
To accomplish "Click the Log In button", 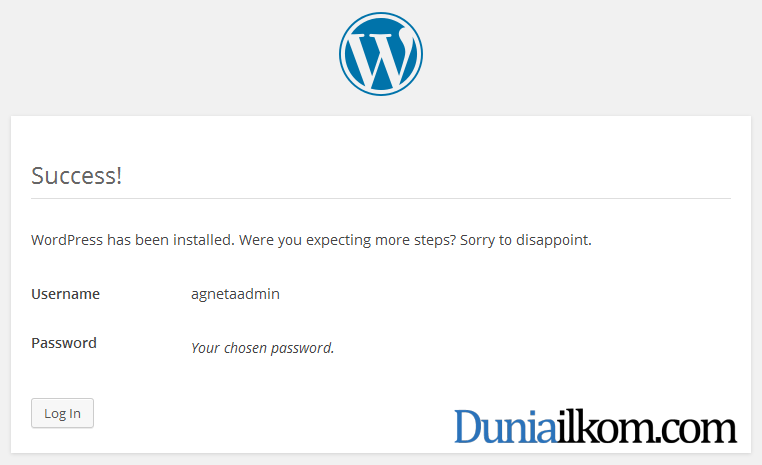I will pos(62,413).
